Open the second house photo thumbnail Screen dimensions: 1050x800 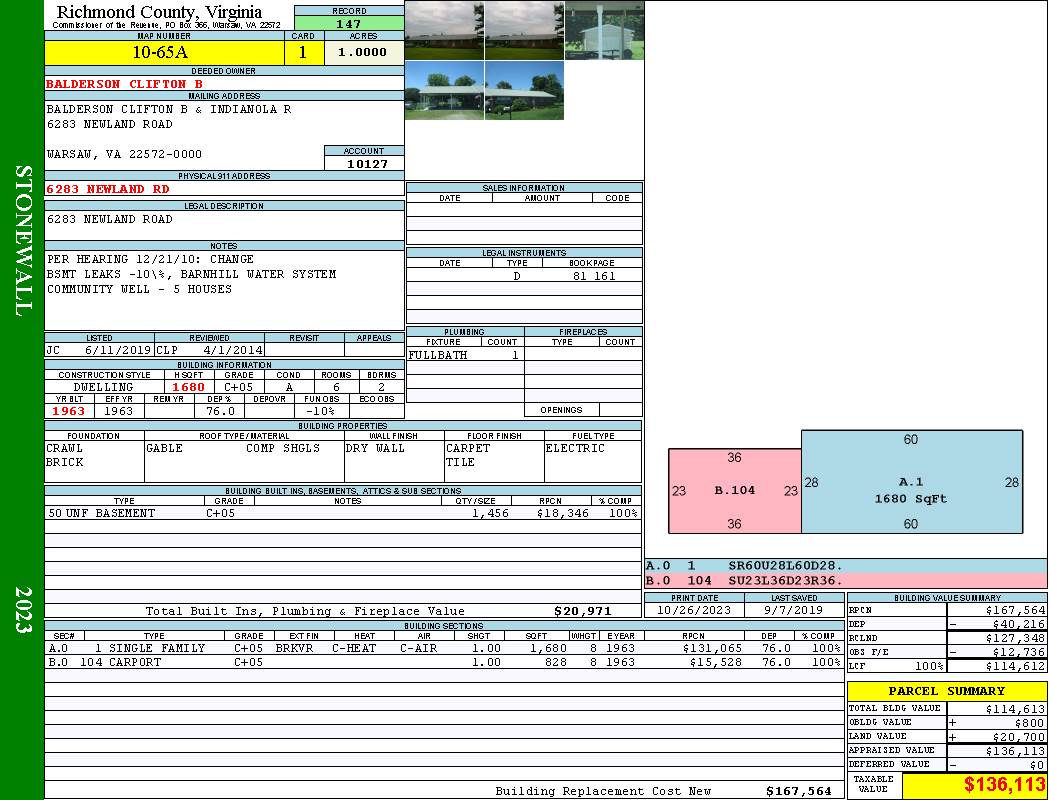click(x=524, y=31)
